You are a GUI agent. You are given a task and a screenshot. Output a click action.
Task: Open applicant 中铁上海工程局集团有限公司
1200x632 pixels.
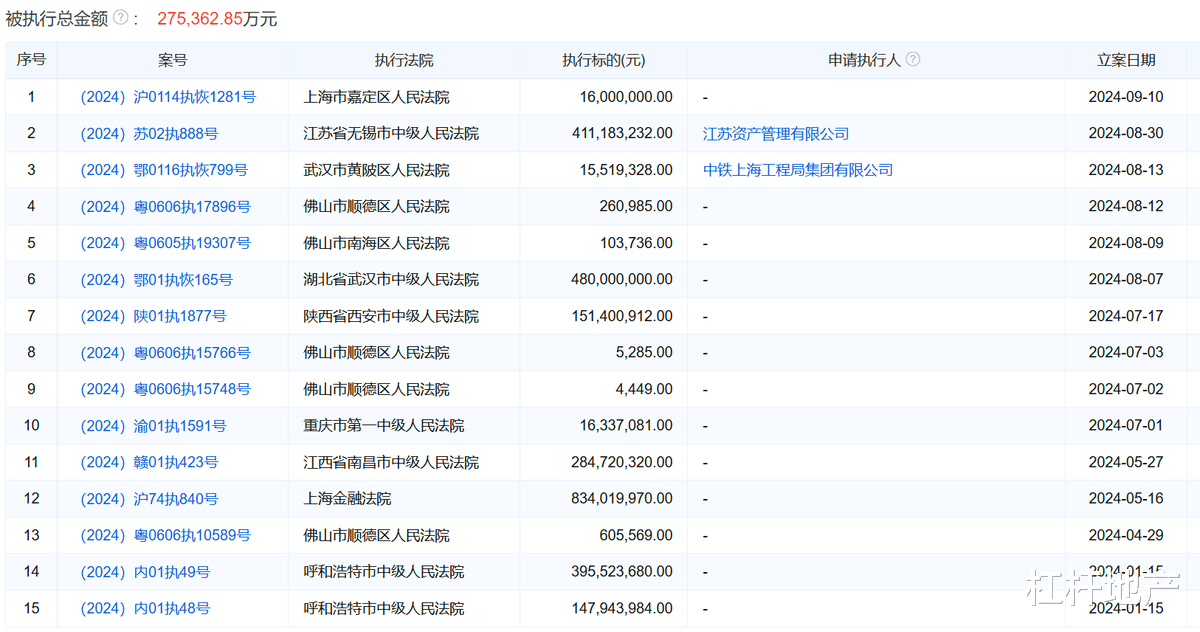coord(798,170)
